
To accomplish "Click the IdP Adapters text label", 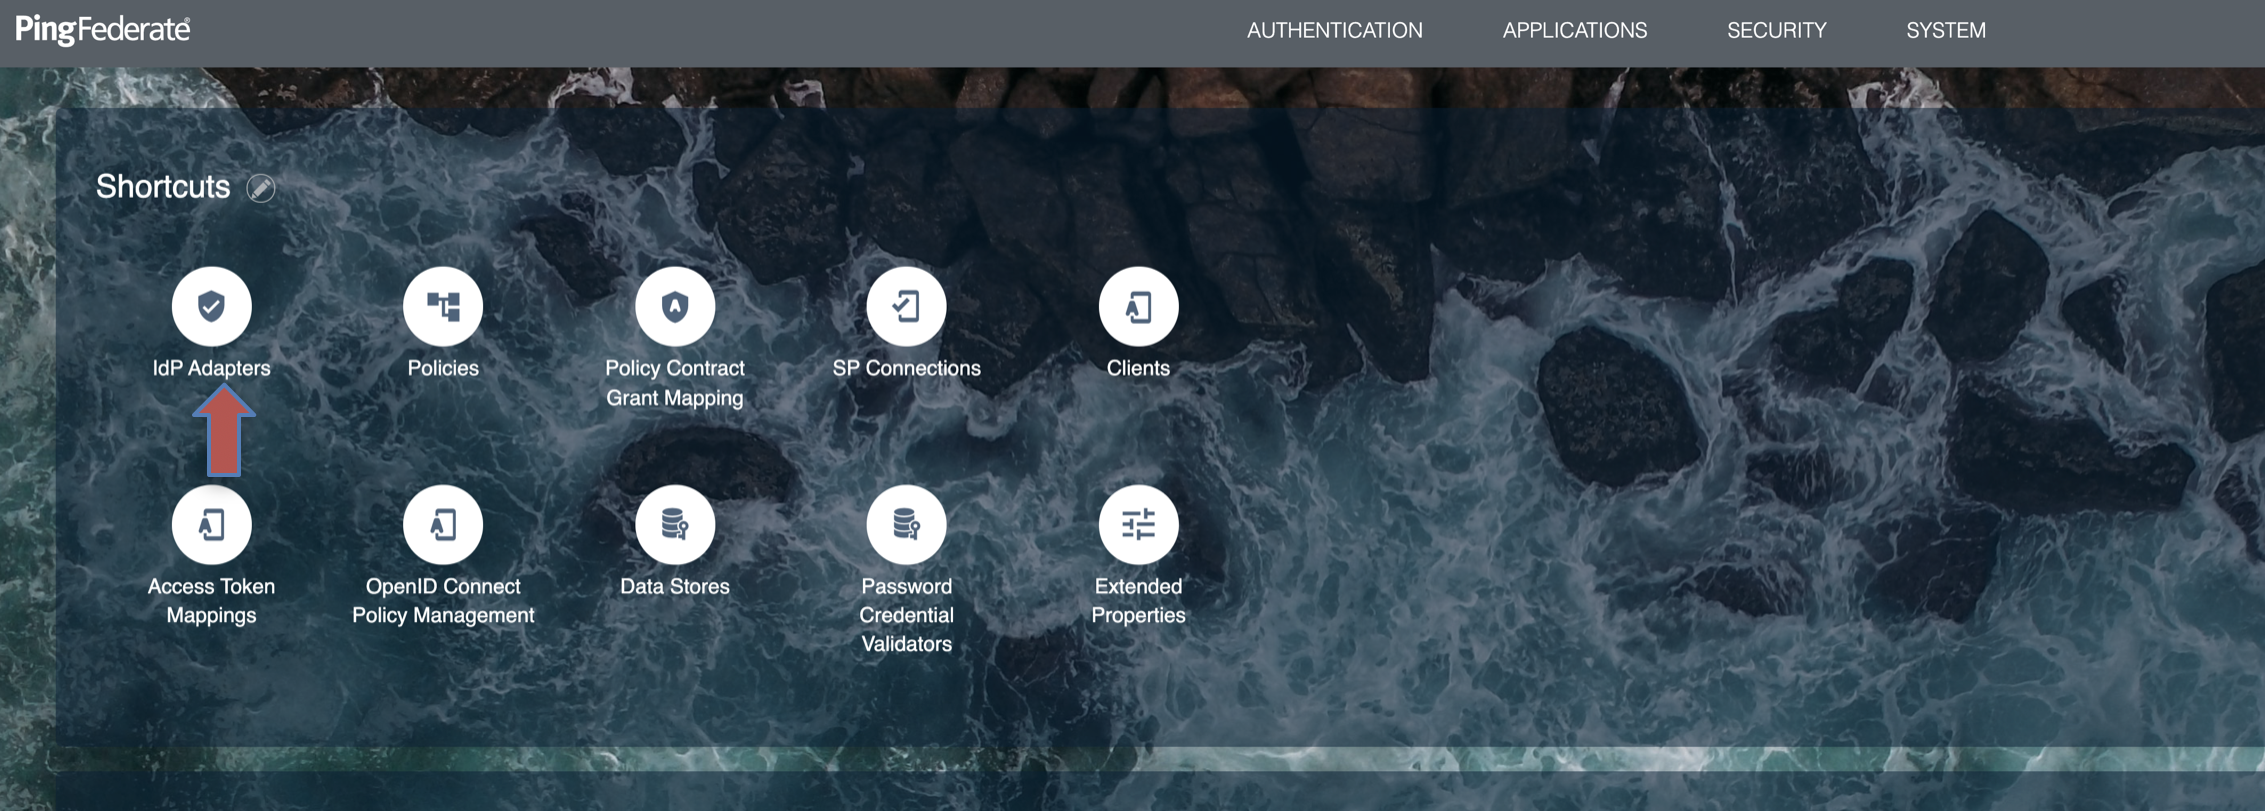I will click(211, 368).
